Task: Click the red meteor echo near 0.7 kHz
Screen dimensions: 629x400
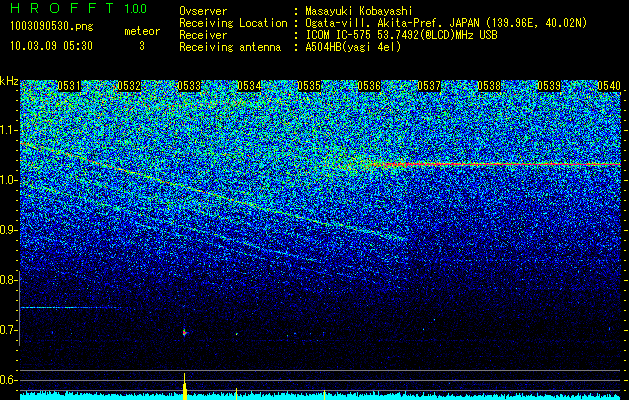Action: click(185, 333)
